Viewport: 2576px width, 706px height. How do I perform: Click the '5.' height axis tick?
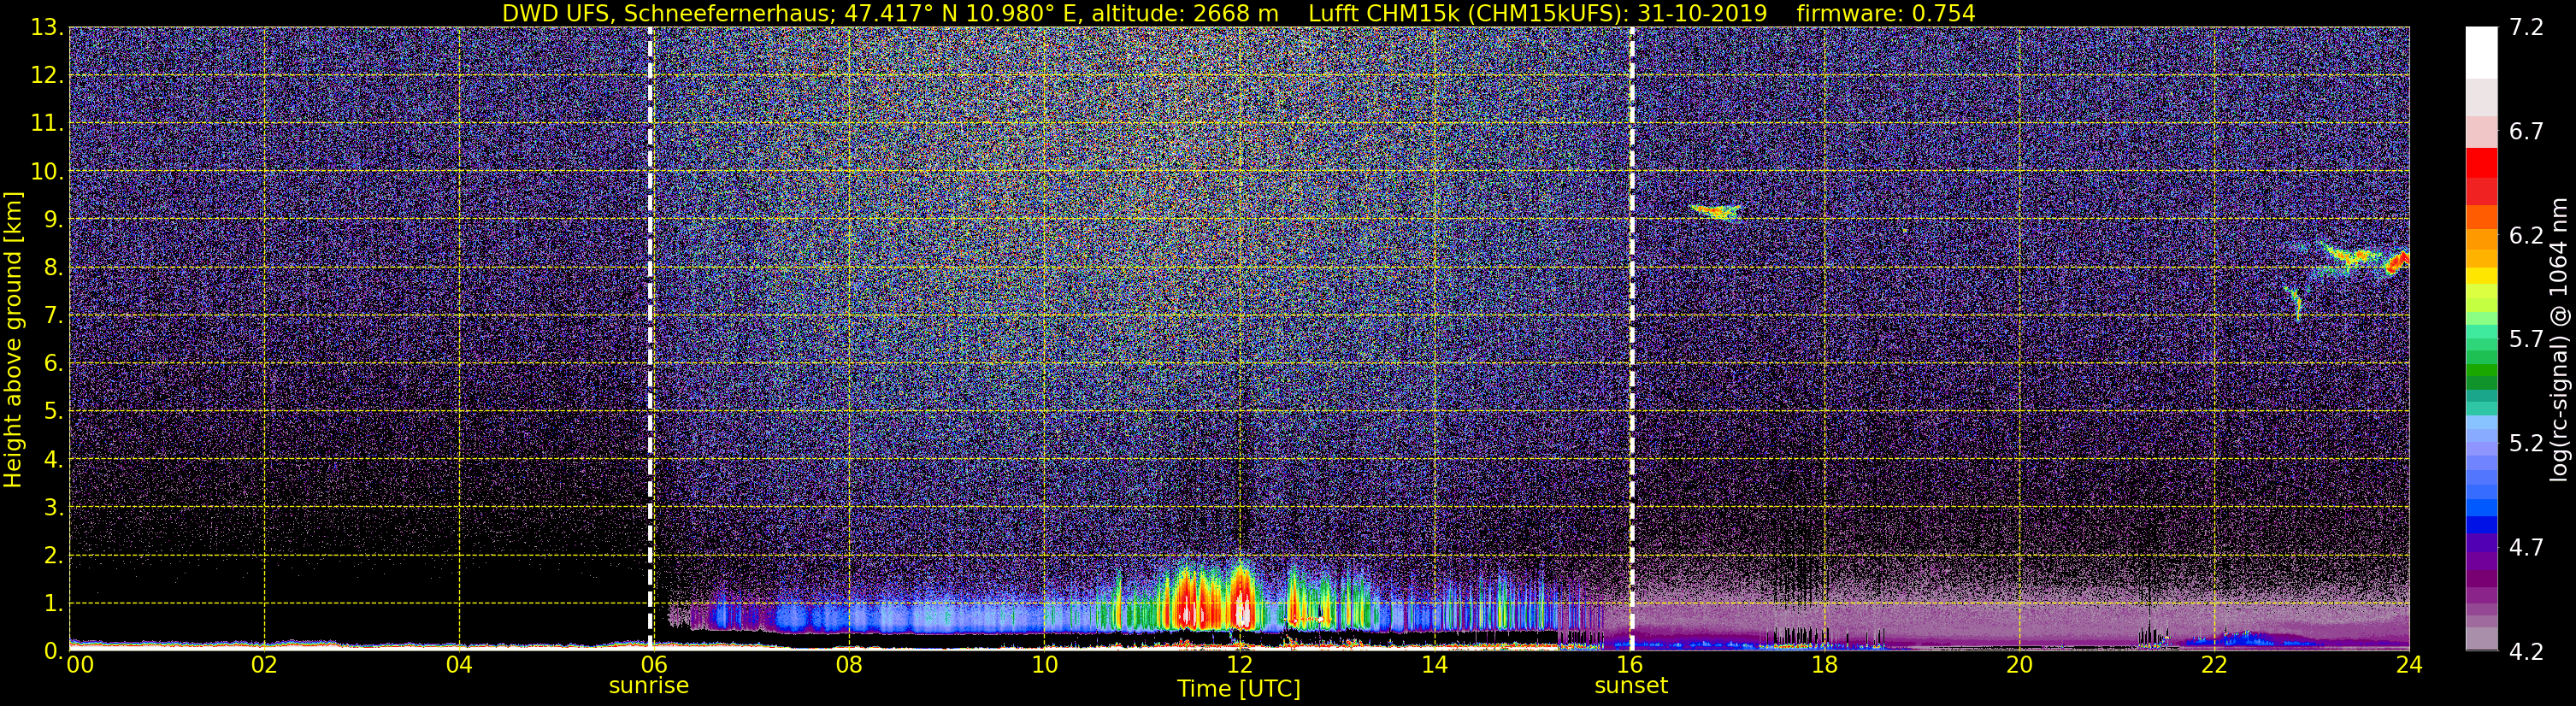click(x=54, y=412)
